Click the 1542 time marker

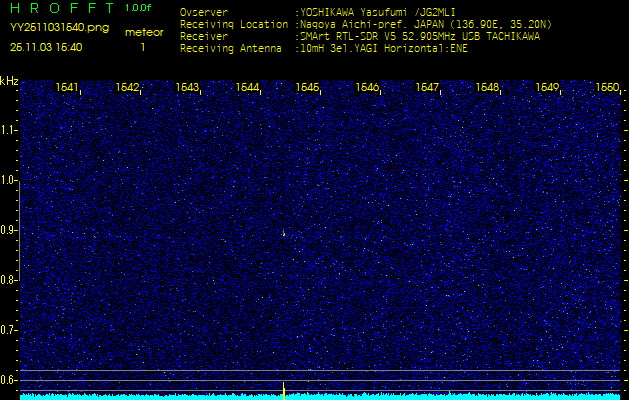tap(128, 87)
